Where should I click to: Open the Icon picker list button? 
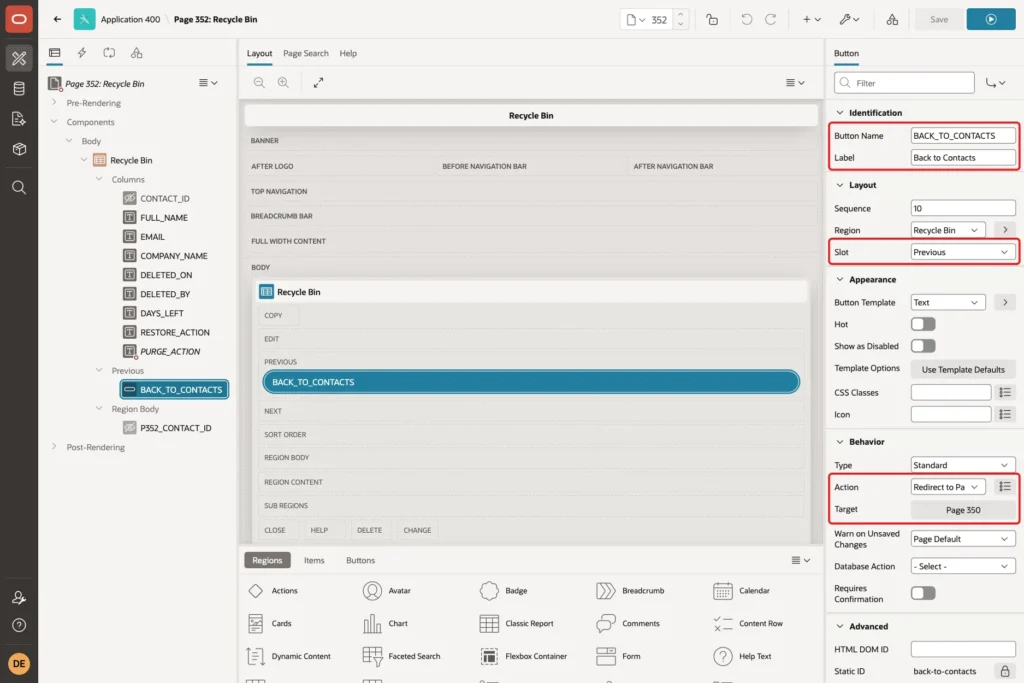coord(1004,415)
